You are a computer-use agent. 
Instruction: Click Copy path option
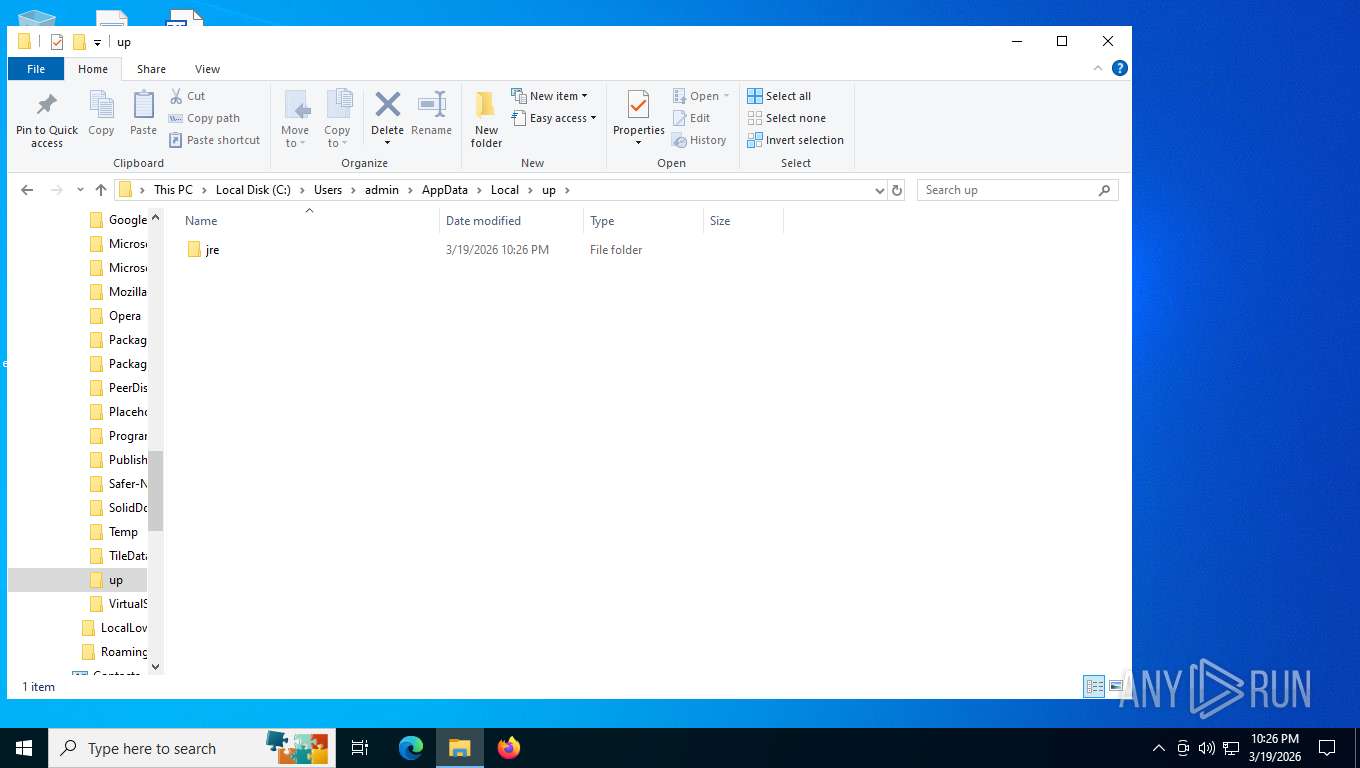pyautogui.click(x=204, y=118)
